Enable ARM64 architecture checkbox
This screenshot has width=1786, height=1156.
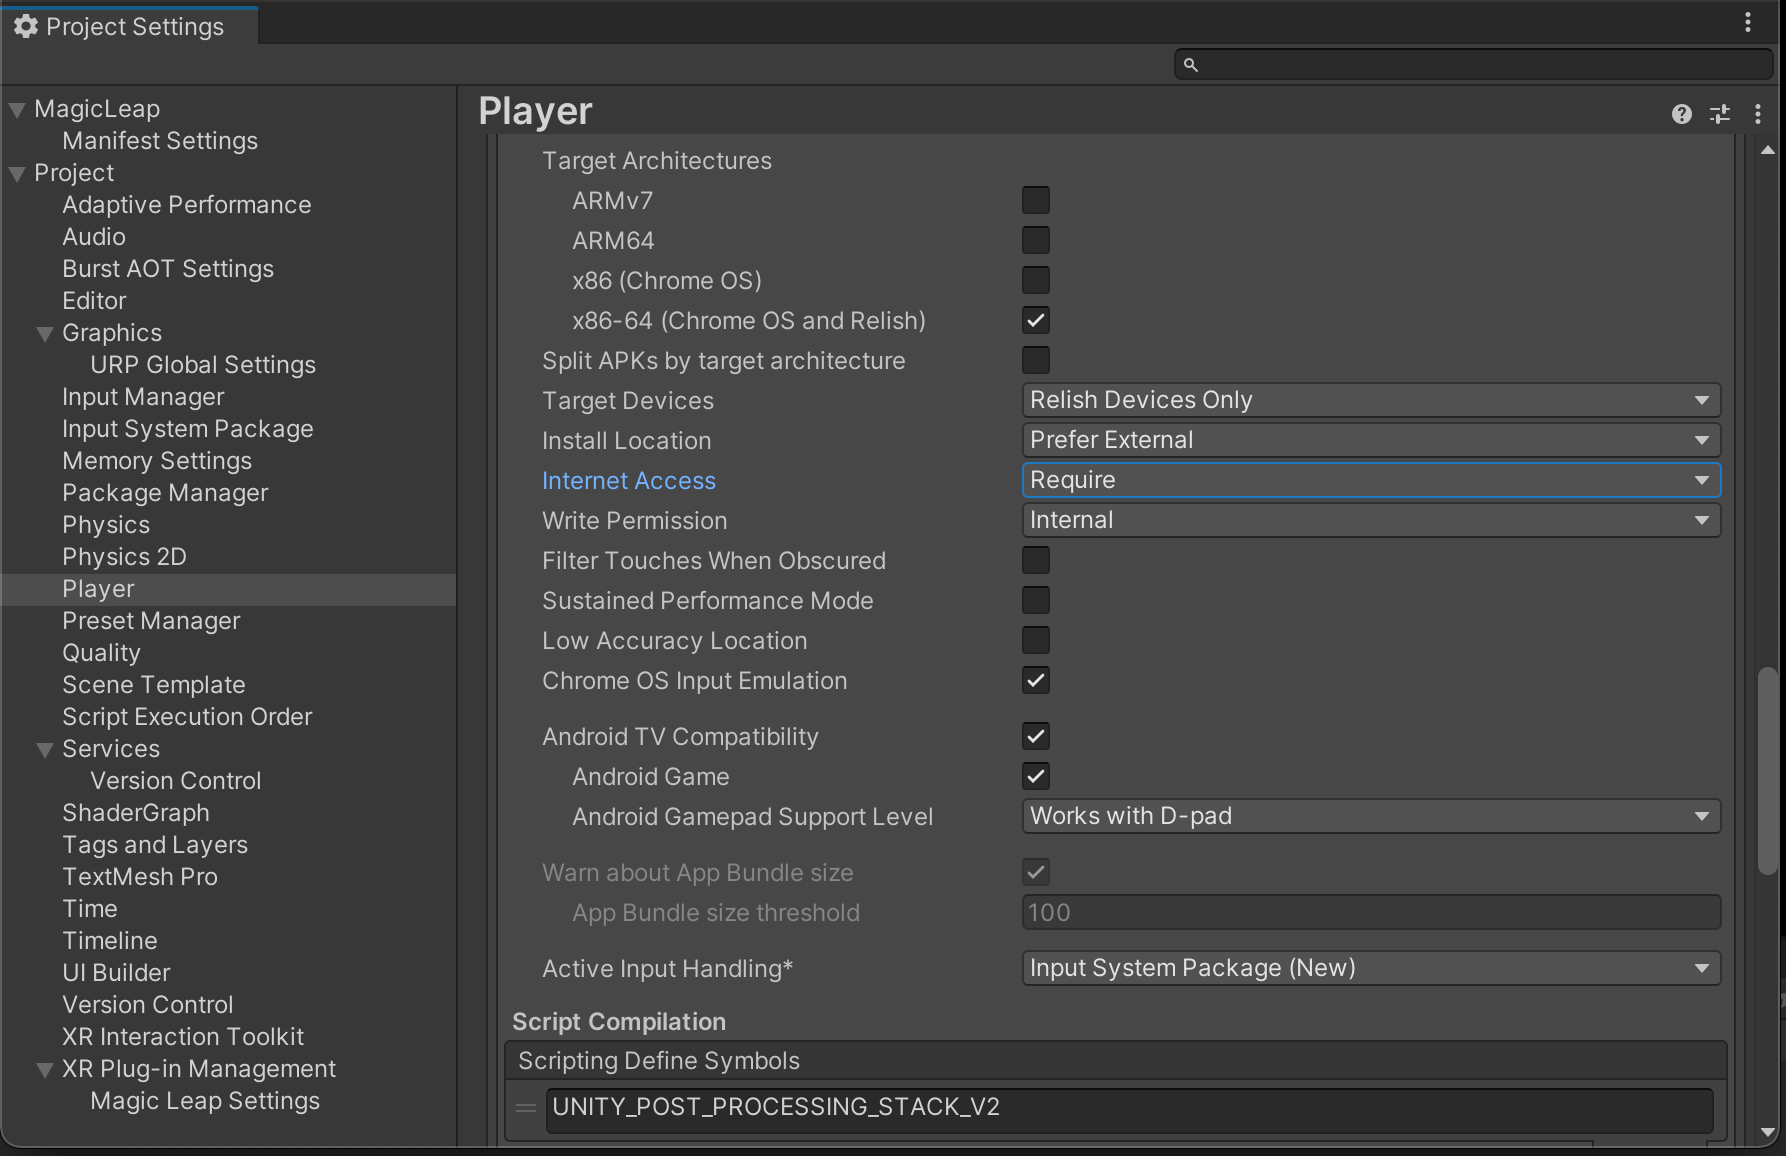click(1036, 240)
